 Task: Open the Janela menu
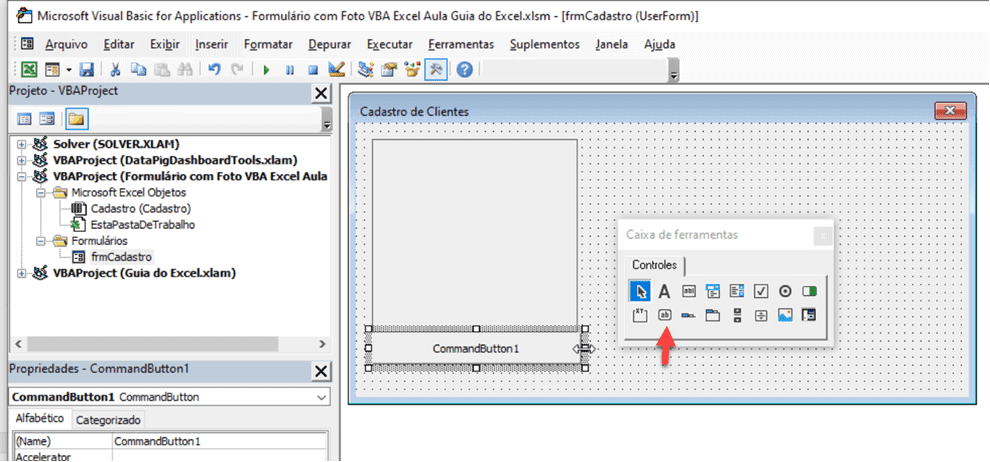[x=611, y=44]
